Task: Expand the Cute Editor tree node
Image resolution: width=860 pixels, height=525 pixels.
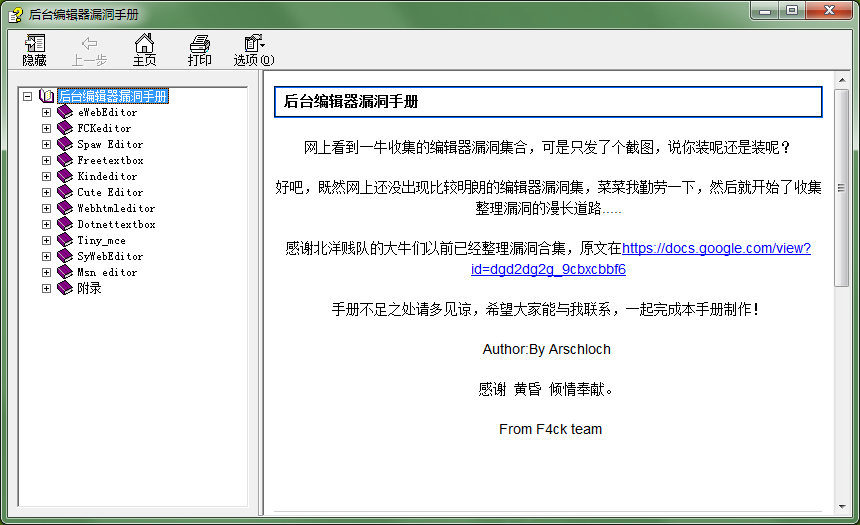Action: tap(47, 193)
